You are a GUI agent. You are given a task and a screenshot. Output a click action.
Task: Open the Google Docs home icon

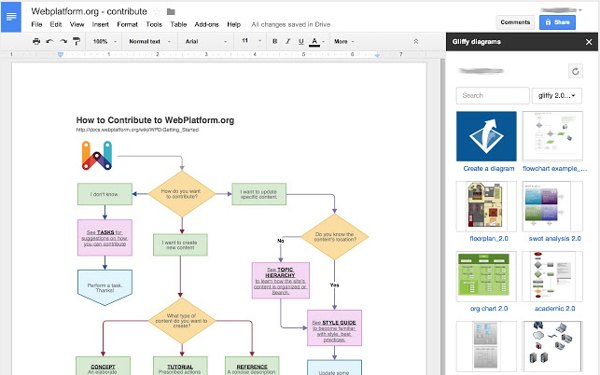point(11,17)
